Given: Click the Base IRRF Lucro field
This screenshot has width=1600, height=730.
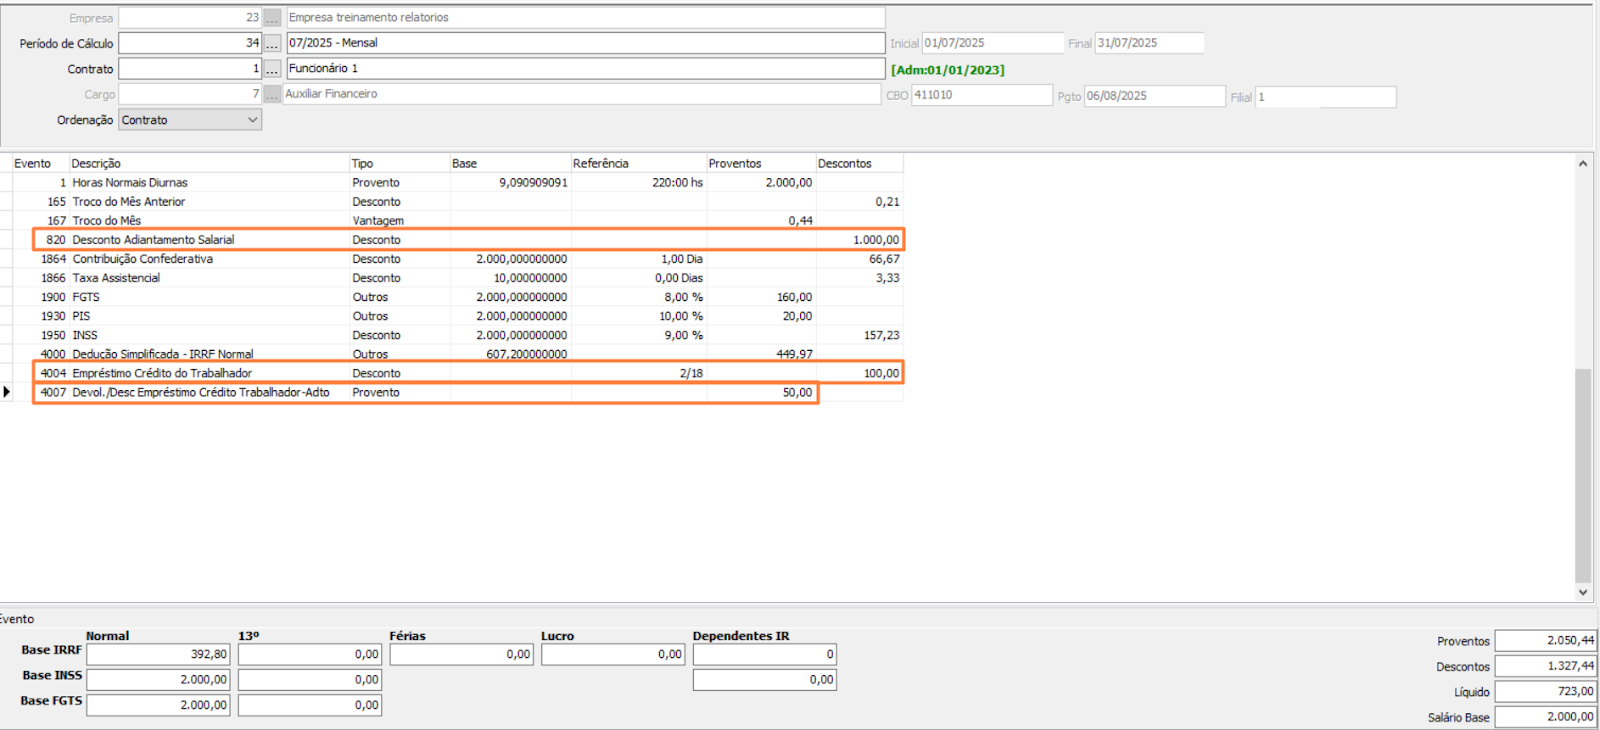Looking at the screenshot, I should (613, 654).
